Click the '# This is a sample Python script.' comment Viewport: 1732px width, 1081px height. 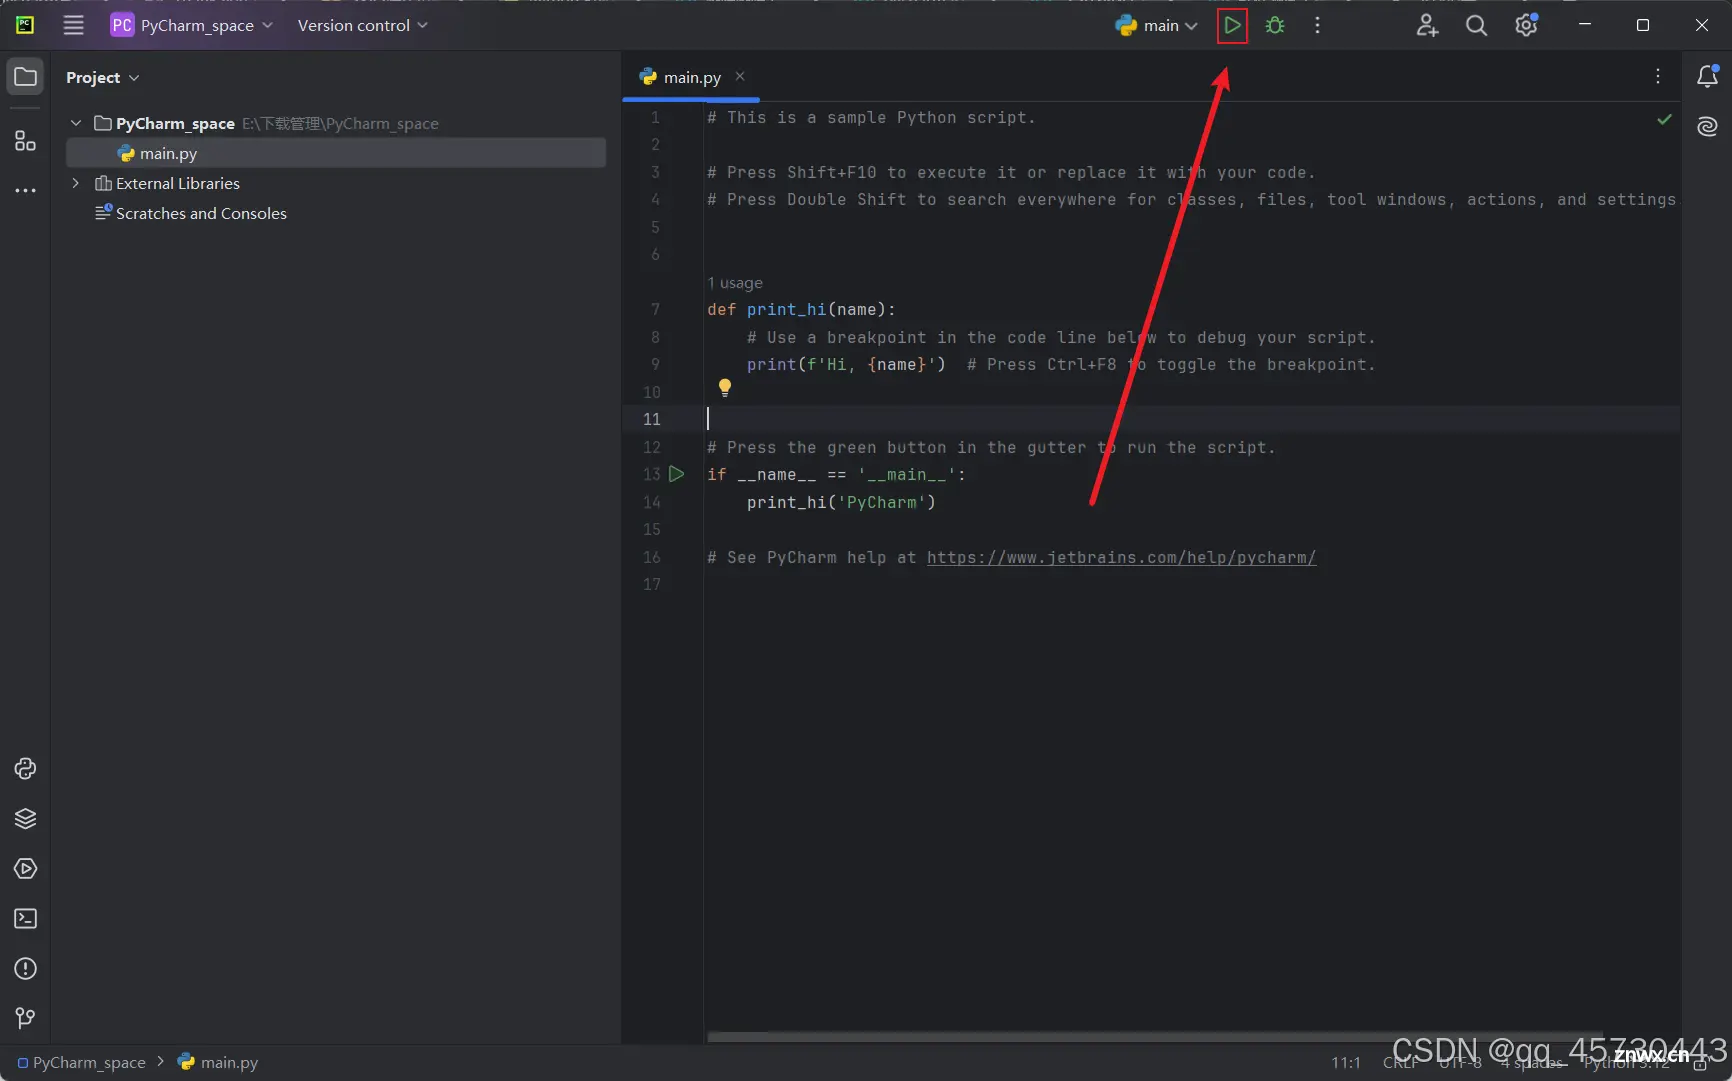(871, 117)
